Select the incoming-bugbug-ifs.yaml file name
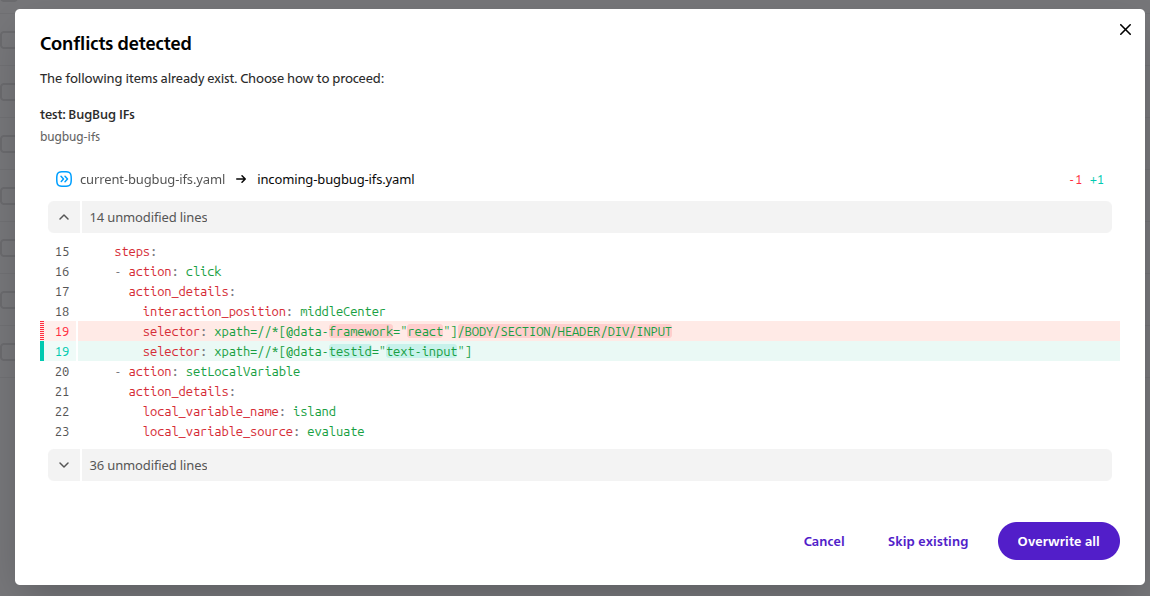This screenshot has height=596, width=1150. click(336, 180)
